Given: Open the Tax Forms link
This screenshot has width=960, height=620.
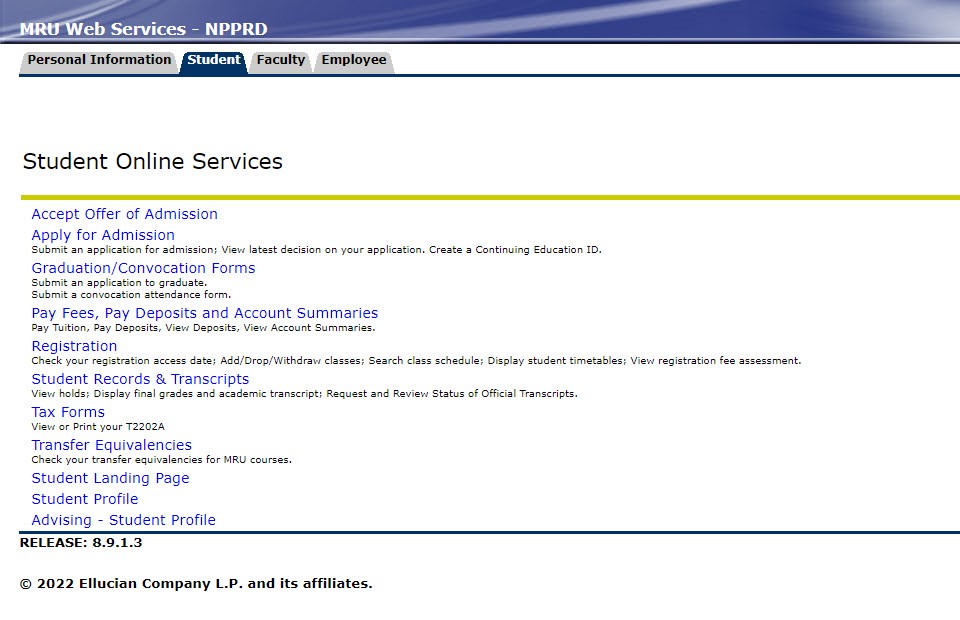Looking at the screenshot, I should point(68,413).
